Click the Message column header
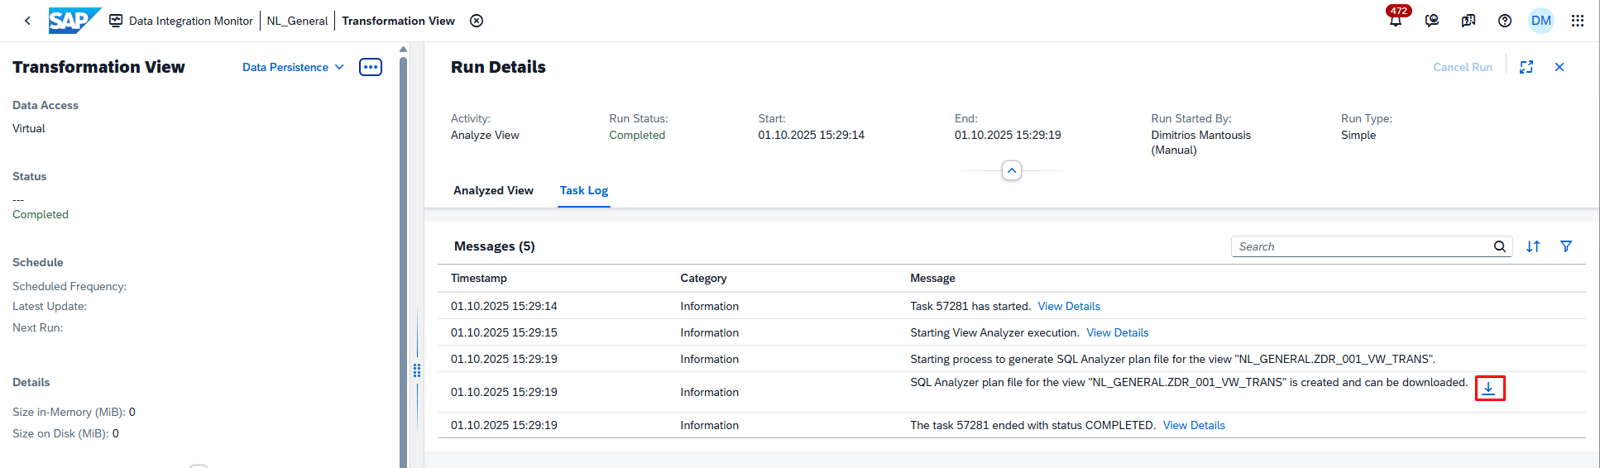1600x468 pixels. (932, 278)
